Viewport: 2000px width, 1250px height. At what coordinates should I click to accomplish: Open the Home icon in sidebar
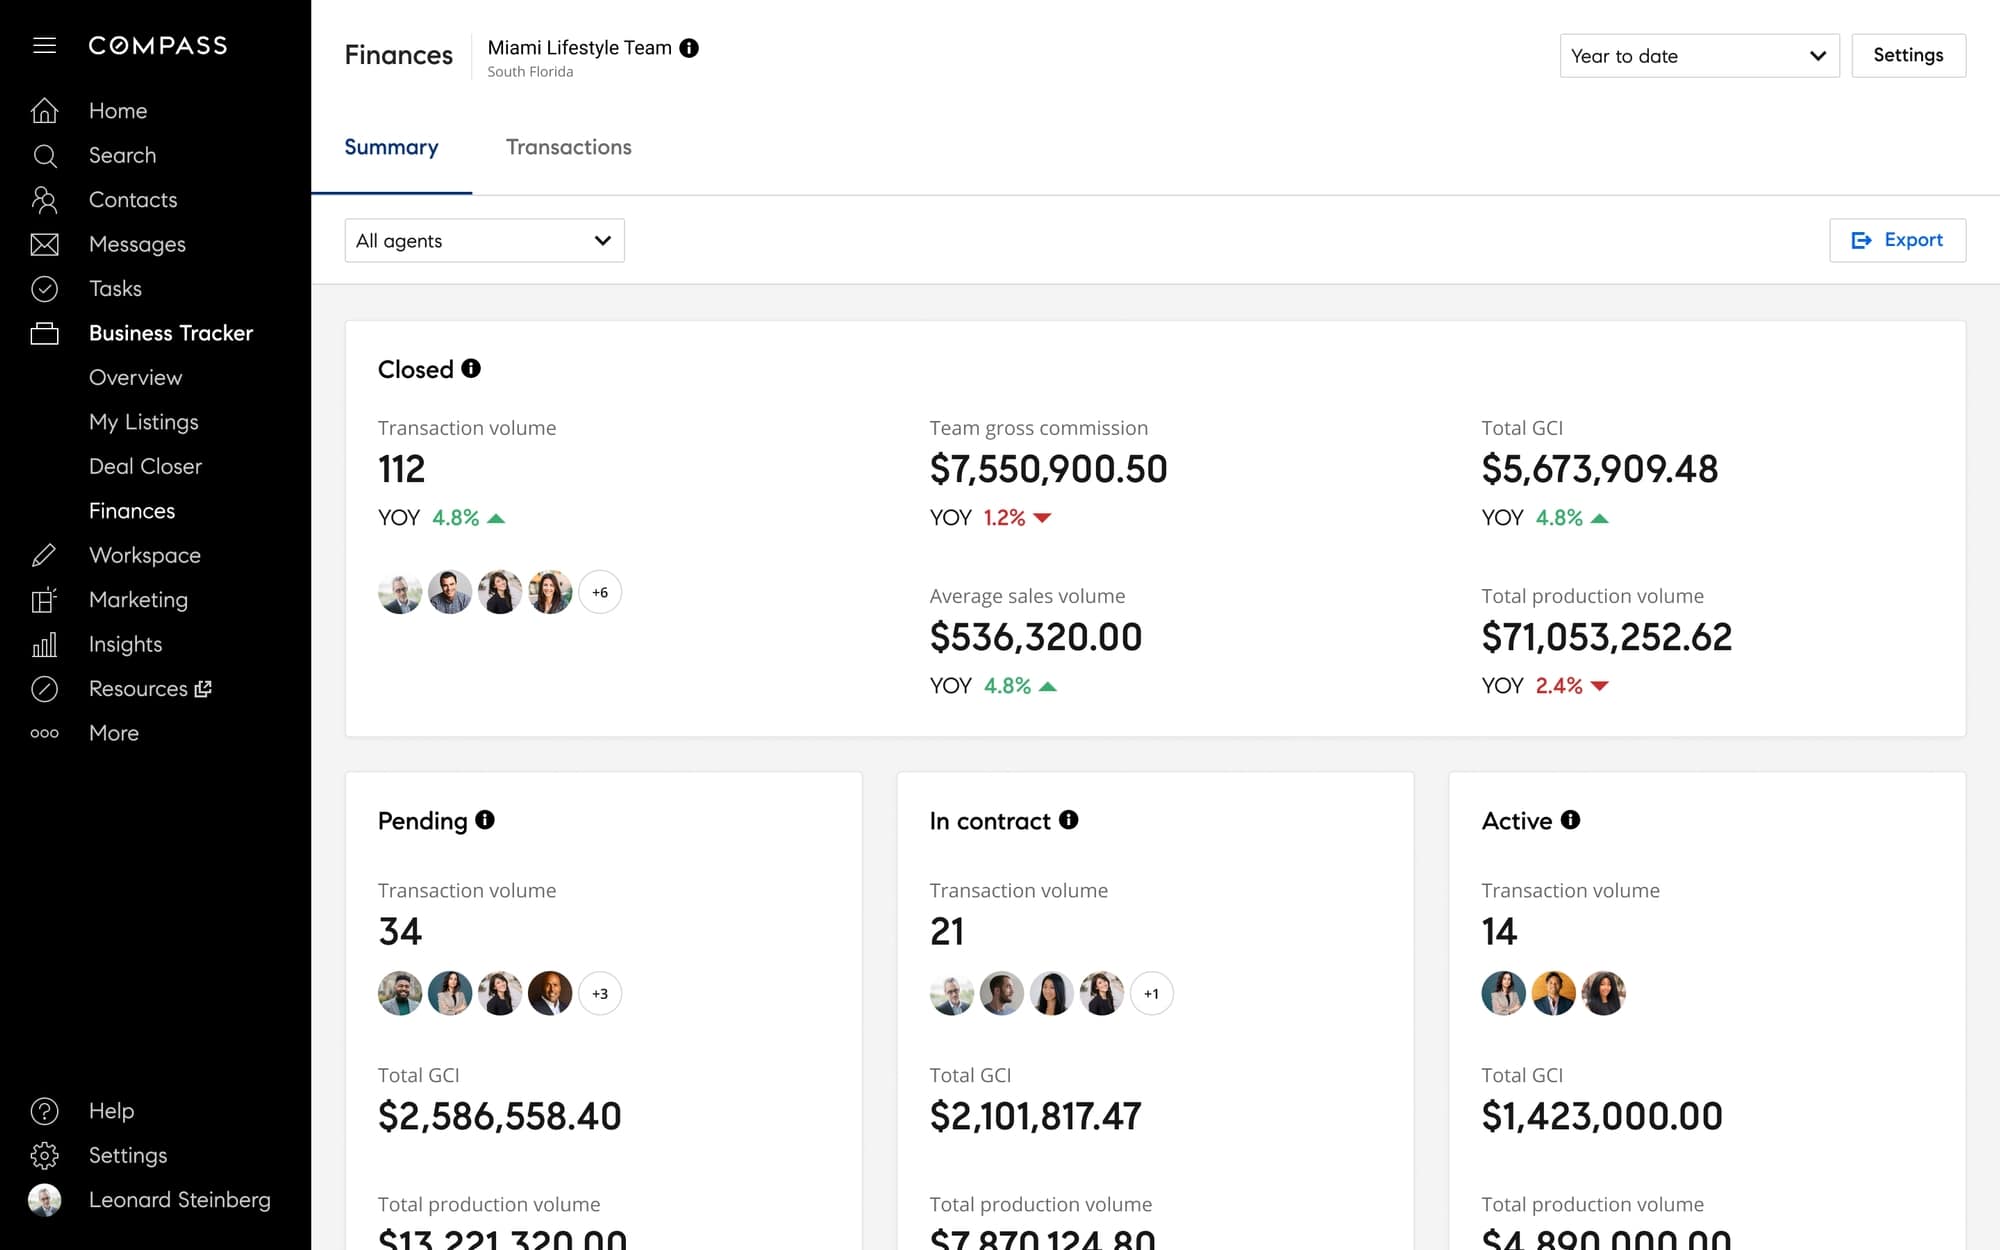click(44, 110)
